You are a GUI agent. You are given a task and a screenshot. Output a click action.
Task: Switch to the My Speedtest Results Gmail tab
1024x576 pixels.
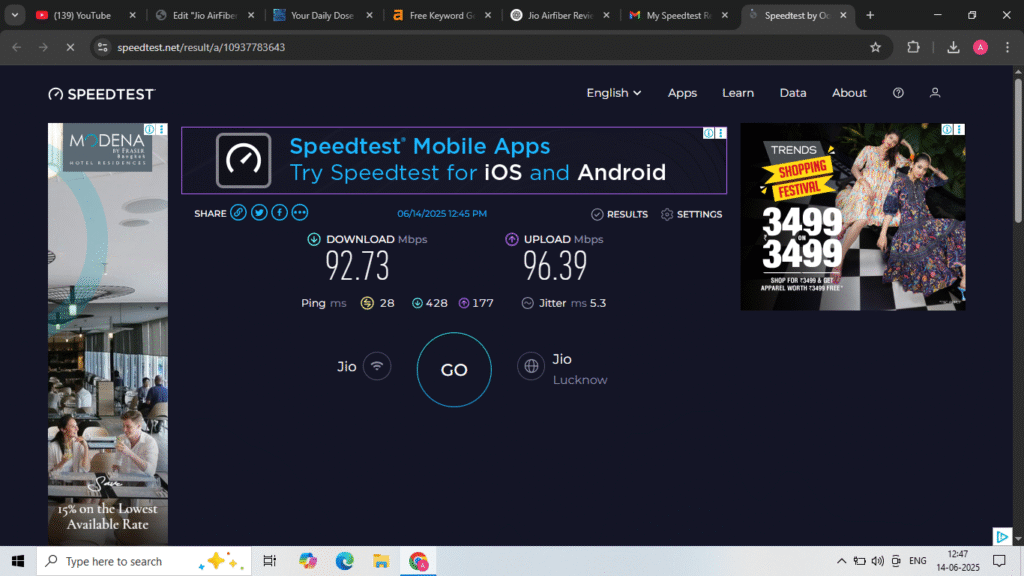pyautogui.click(x=679, y=15)
